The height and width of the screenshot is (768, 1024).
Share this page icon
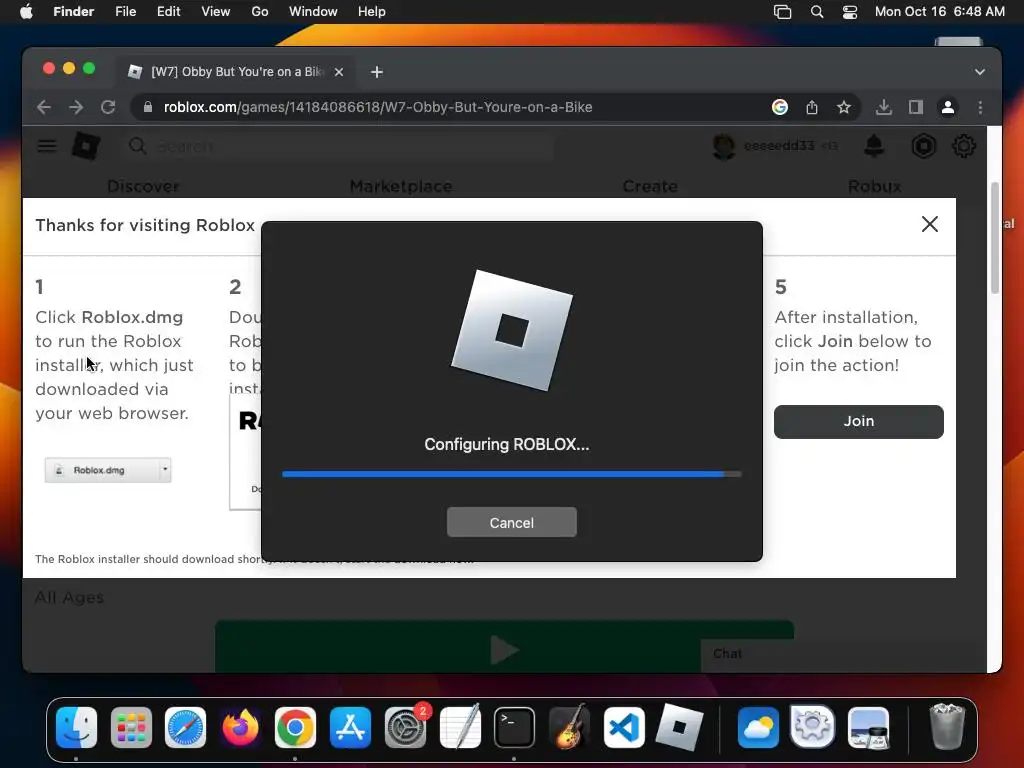(812, 107)
